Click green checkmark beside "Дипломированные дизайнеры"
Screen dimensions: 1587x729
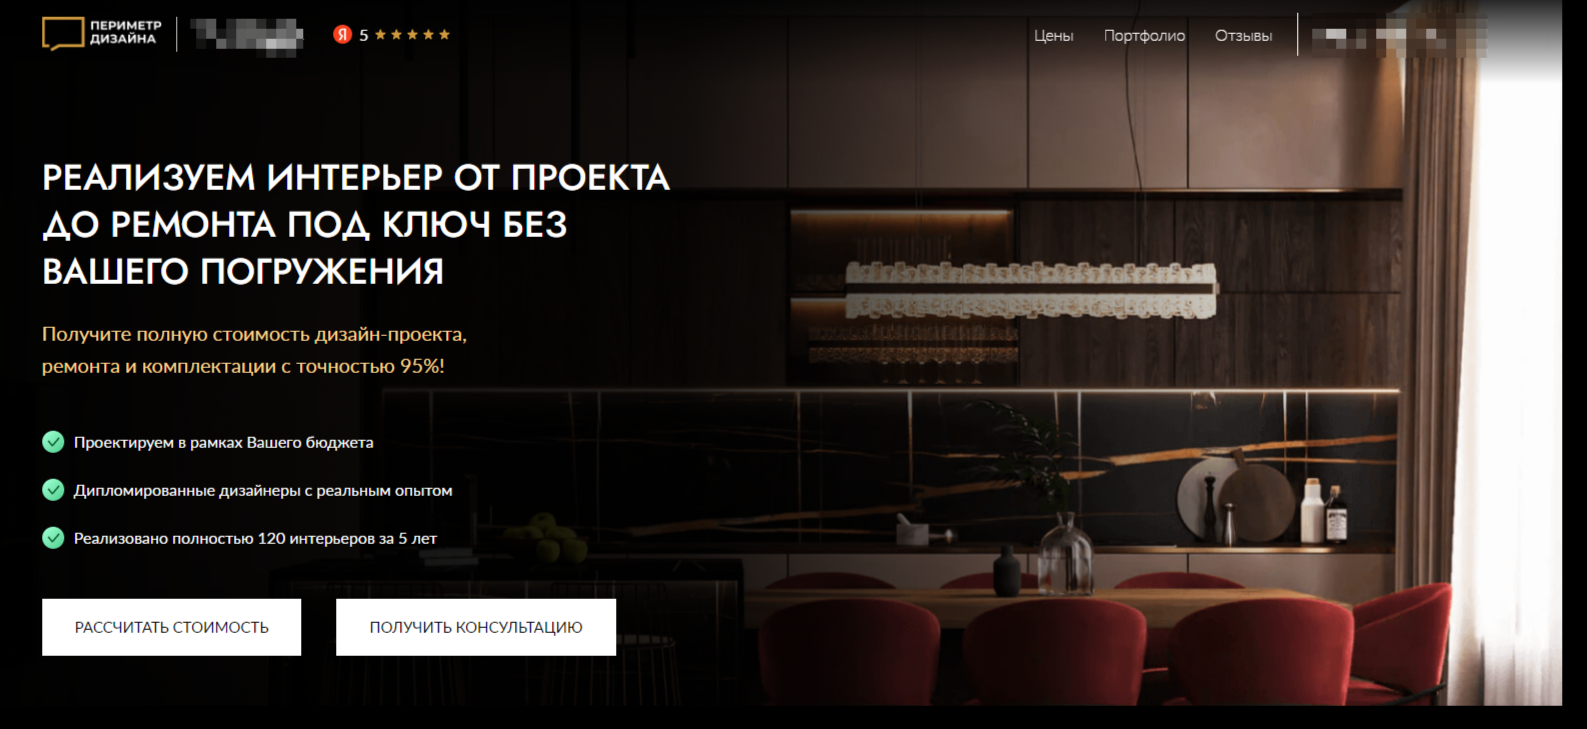[x=53, y=490]
